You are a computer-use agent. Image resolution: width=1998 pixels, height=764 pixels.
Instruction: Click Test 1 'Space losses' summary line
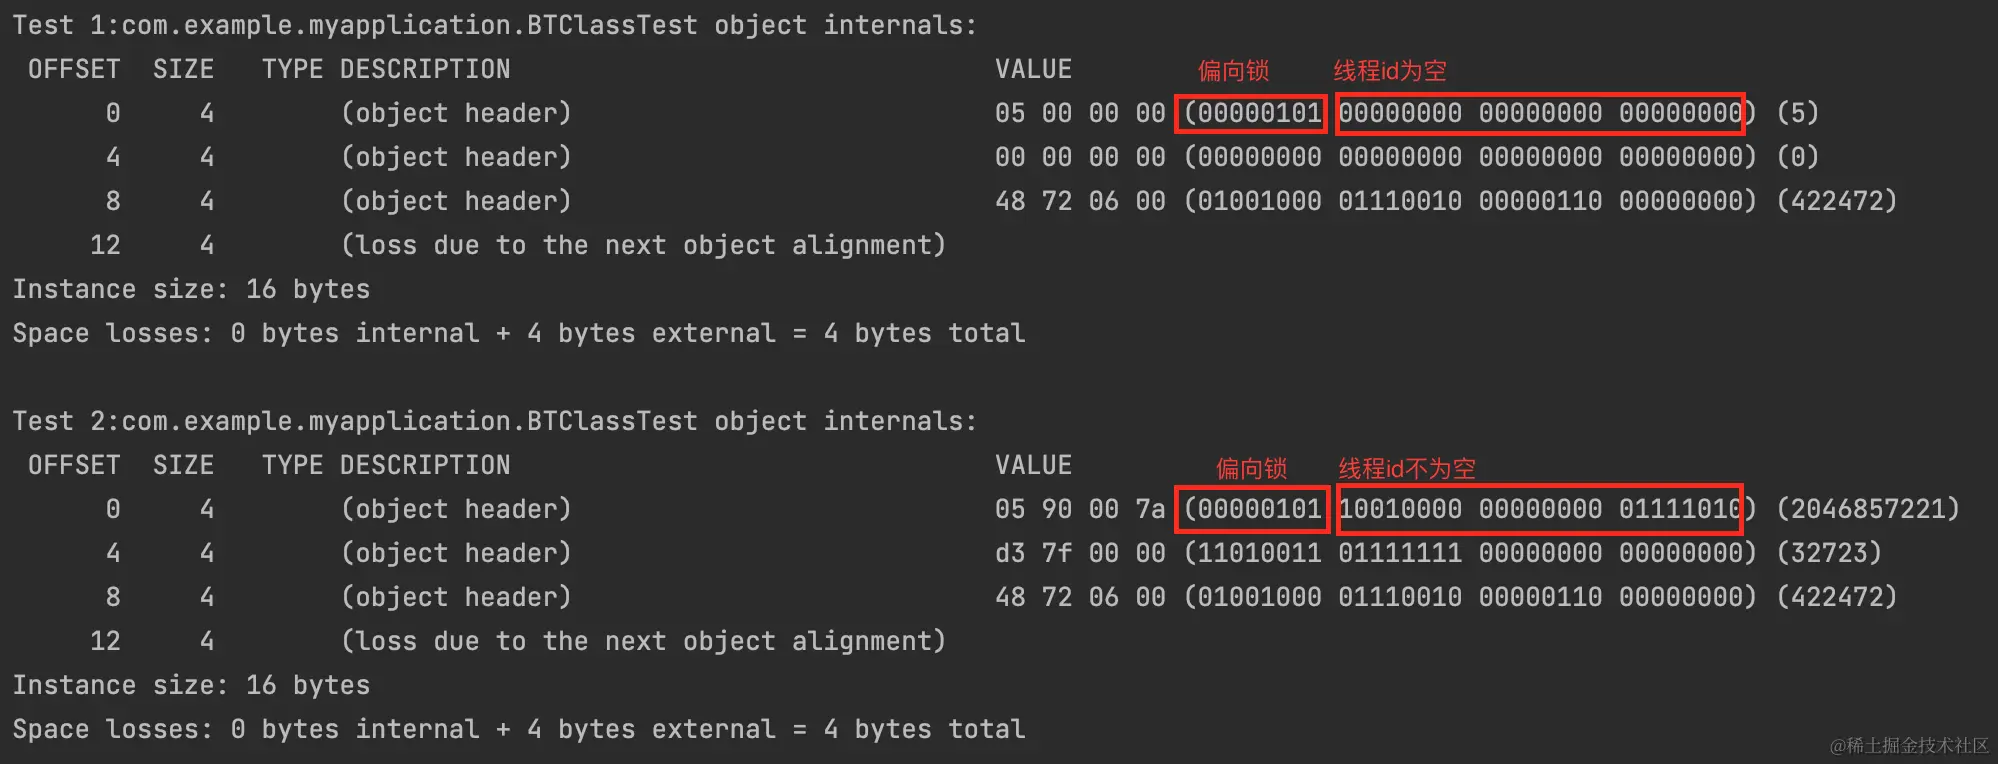519,333
